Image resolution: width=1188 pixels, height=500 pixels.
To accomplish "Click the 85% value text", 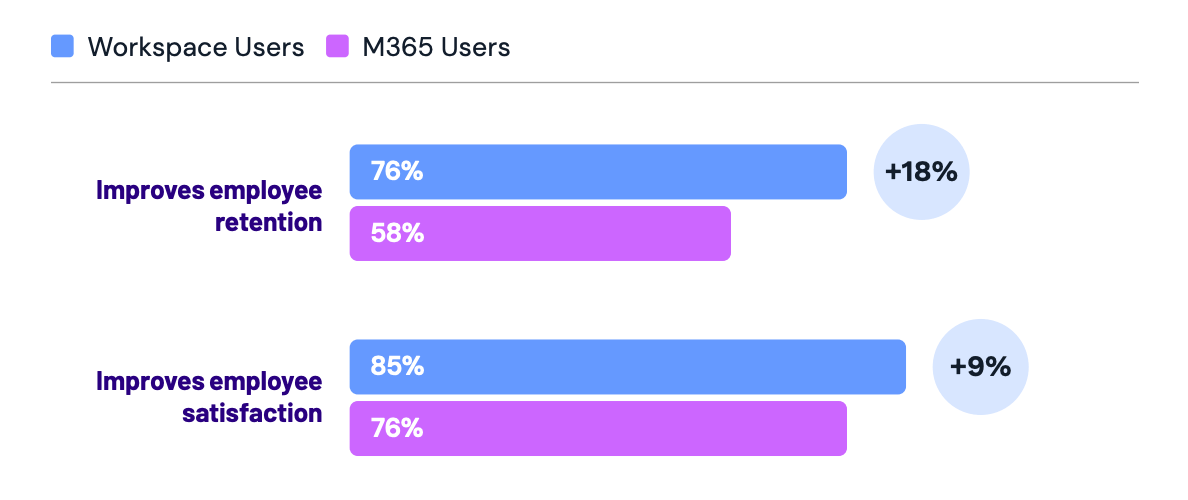I will click(397, 367).
